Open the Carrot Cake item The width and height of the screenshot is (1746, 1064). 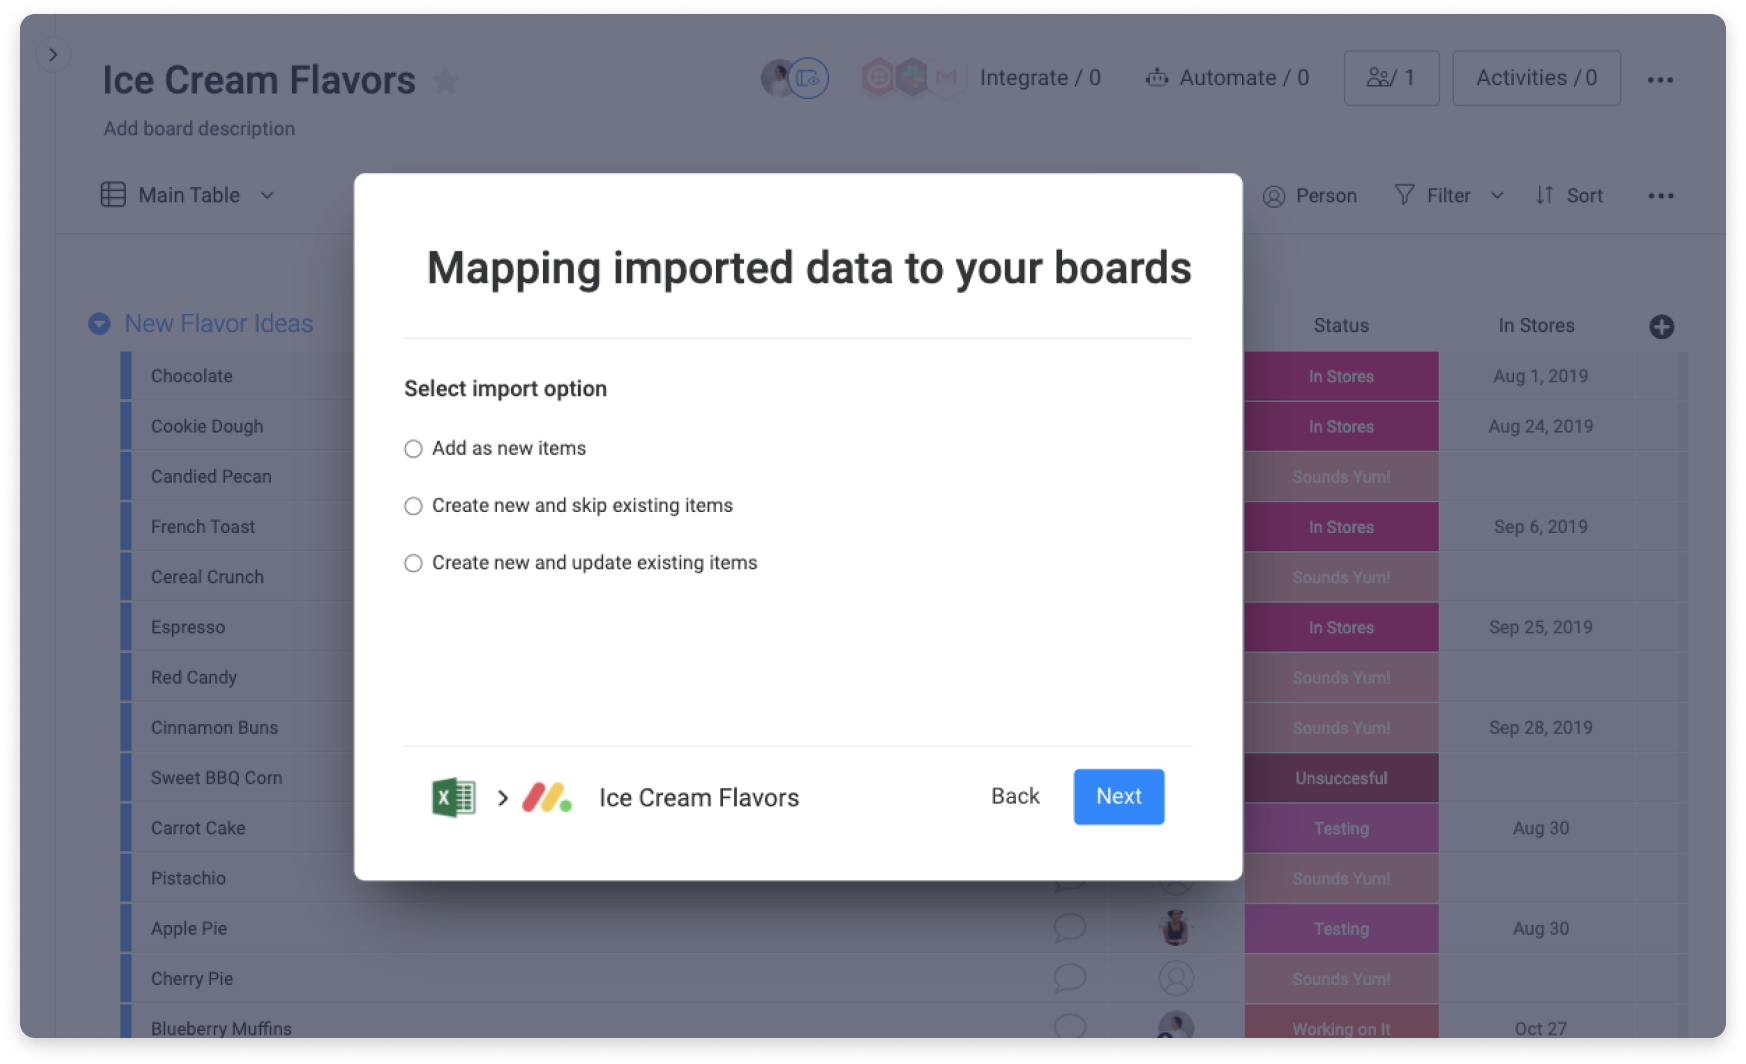(198, 828)
